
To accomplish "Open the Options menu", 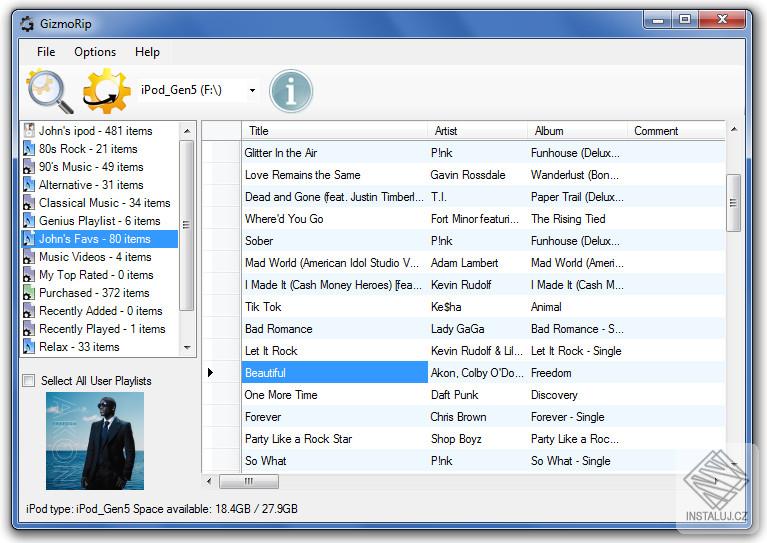I will [x=95, y=52].
